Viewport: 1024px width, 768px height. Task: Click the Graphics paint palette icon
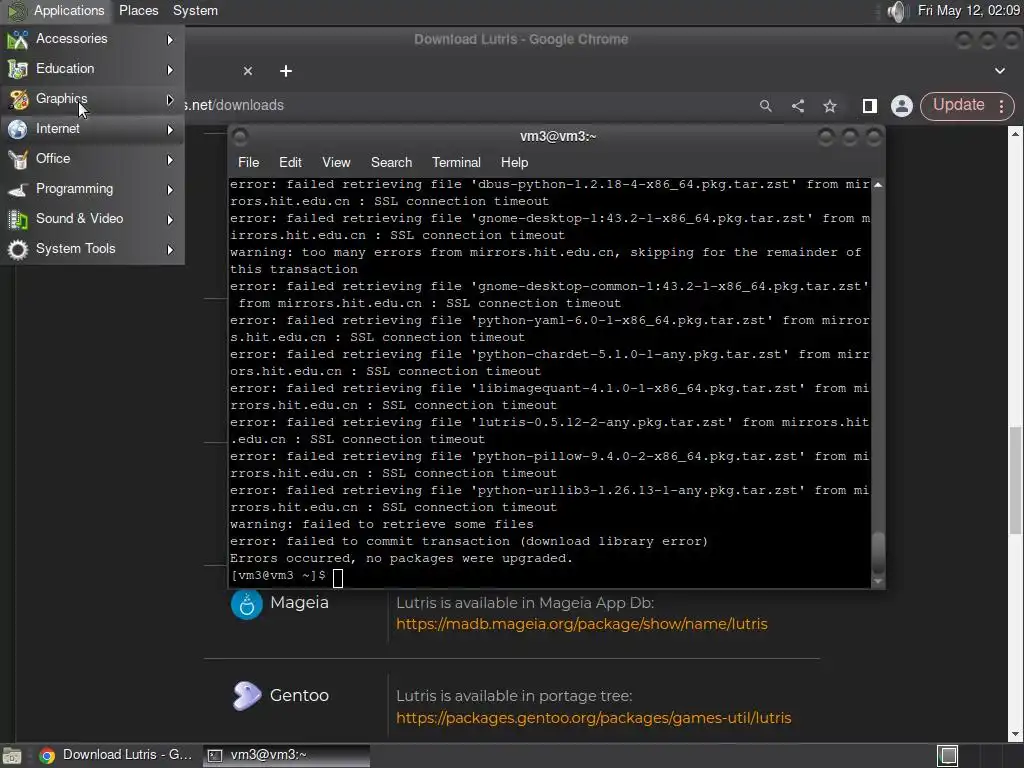(x=18, y=100)
